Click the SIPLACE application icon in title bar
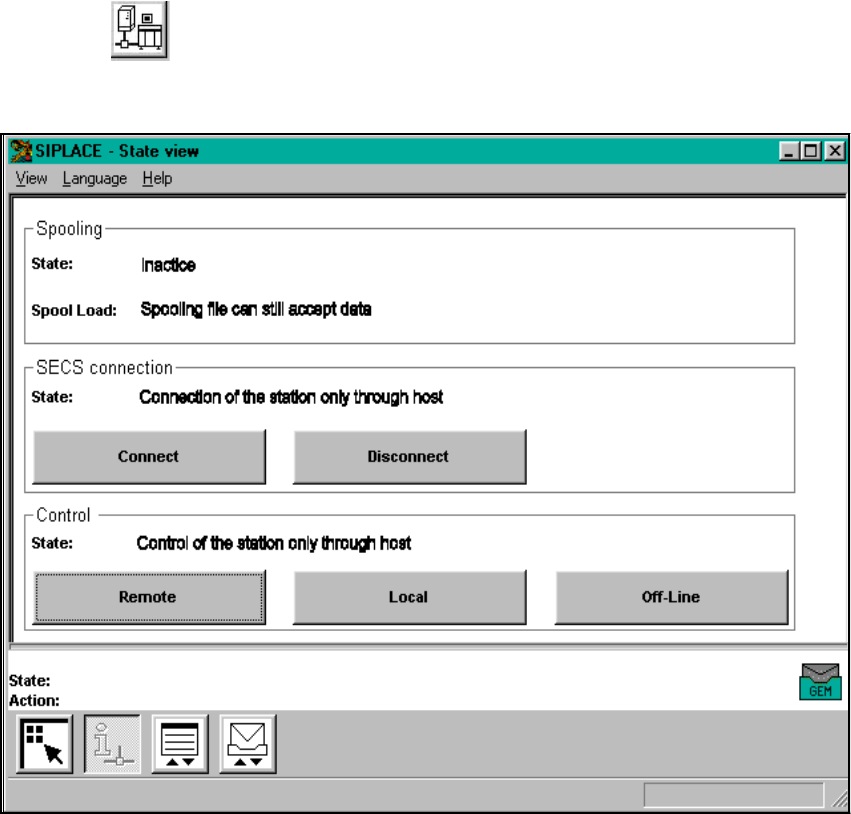 [21, 151]
